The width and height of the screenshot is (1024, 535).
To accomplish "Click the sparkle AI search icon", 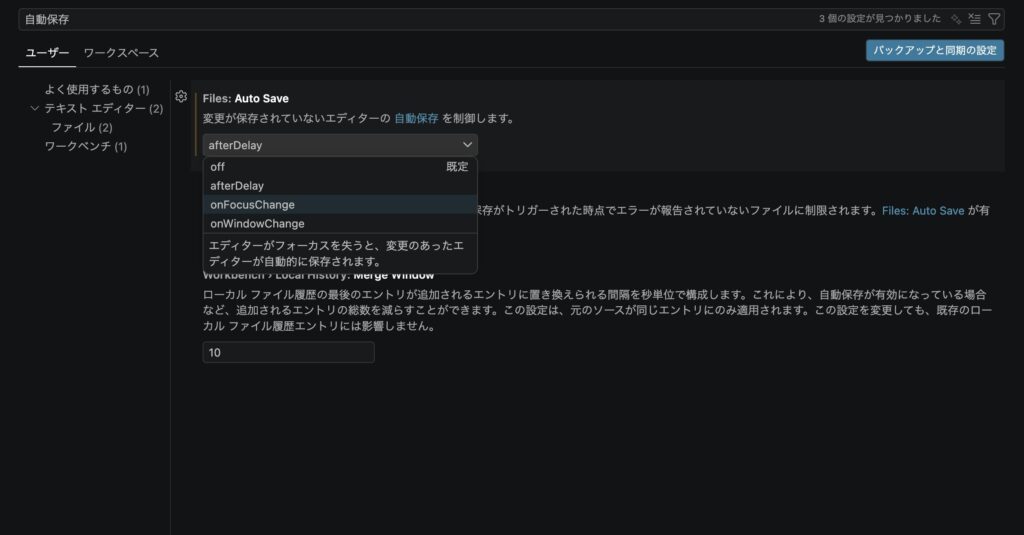I will [x=956, y=19].
